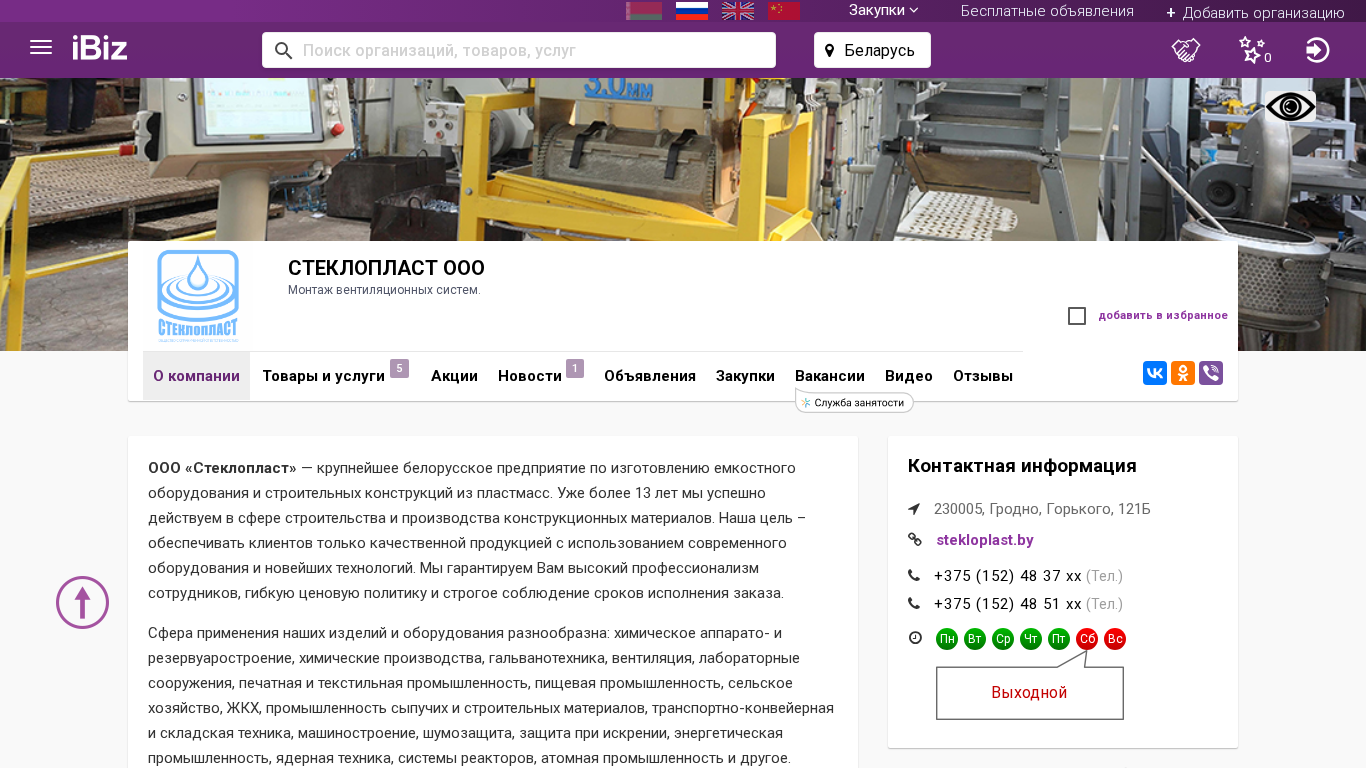Toggle the accessibility eye icon

pos(1290,106)
